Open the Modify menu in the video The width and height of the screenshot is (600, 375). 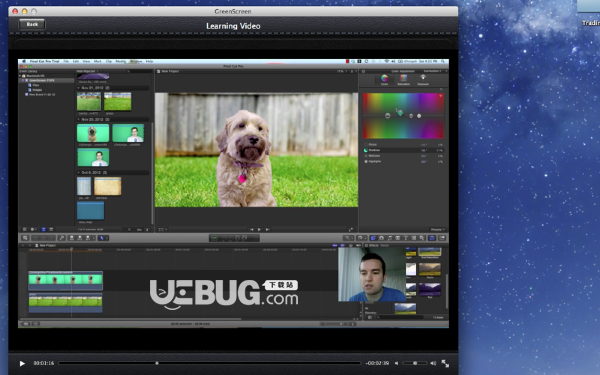coord(121,61)
